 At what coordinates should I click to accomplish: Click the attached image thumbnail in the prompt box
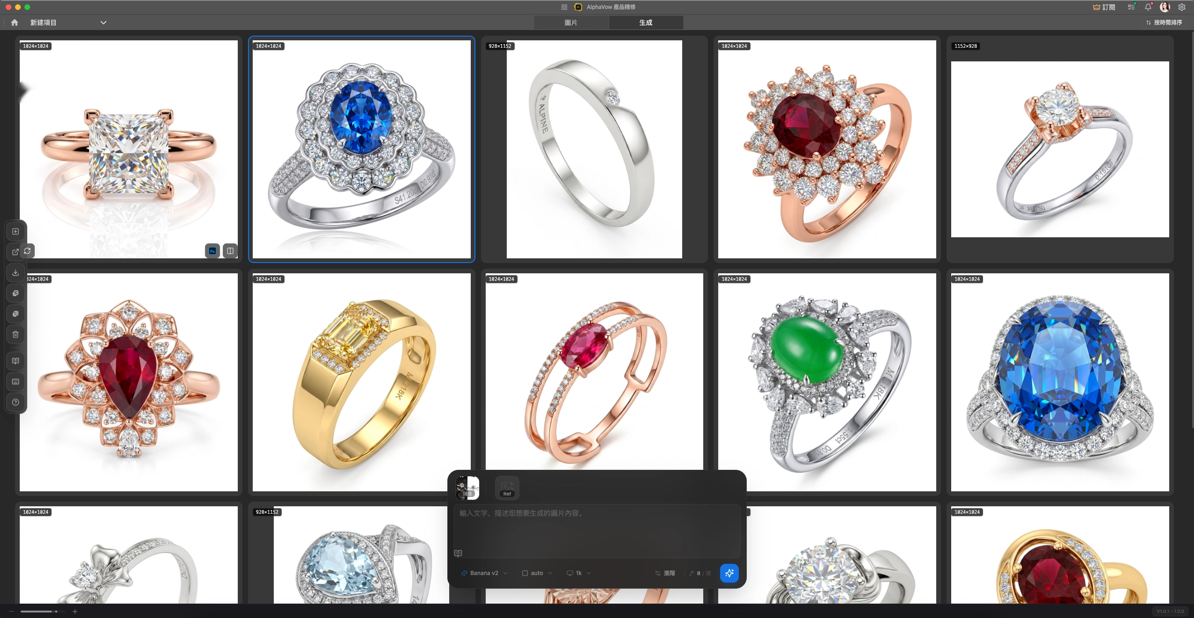click(x=467, y=488)
